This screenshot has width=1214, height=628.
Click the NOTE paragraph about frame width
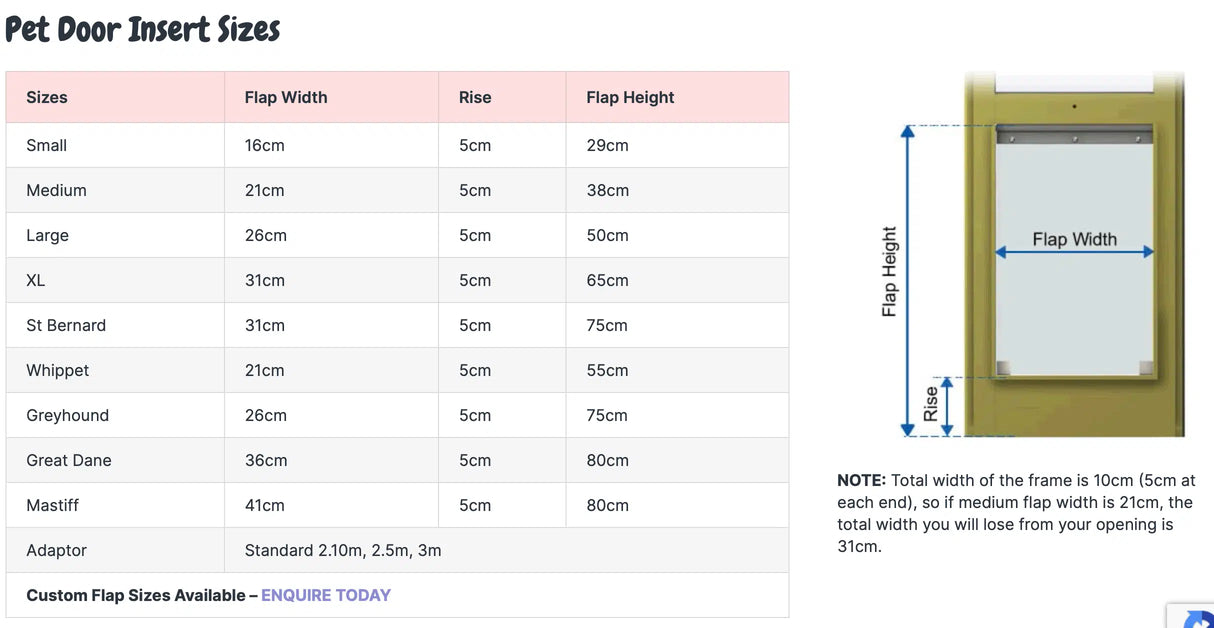[1016, 513]
